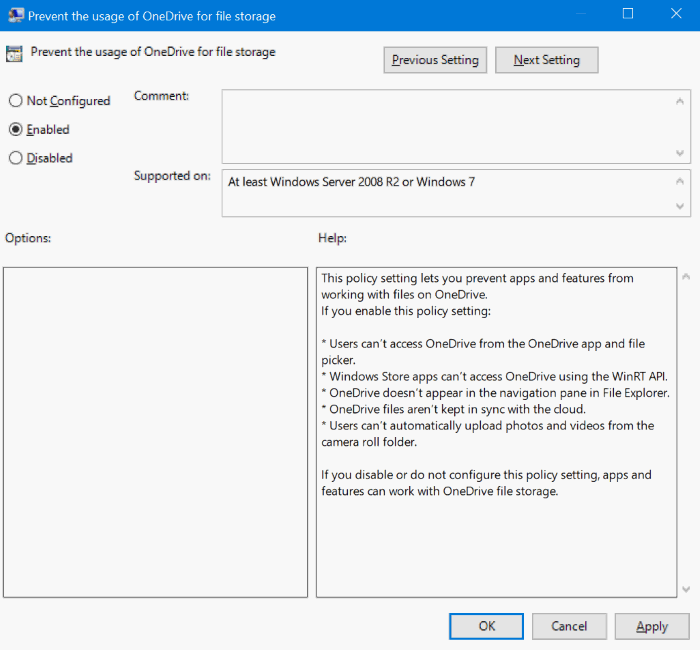The image size is (700, 650).
Task: Maximize the policy window
Action: pos(628,14)
